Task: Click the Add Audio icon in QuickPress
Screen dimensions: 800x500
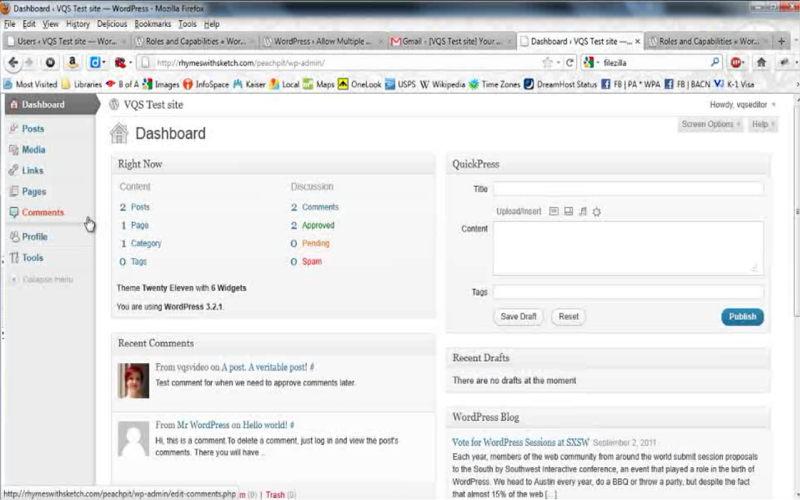Action: coord(583,211)
